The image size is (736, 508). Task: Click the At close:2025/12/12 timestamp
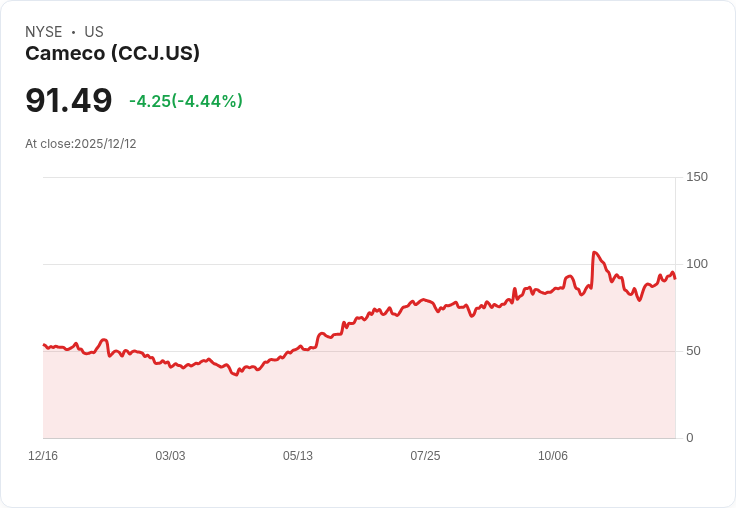(81, 144)
